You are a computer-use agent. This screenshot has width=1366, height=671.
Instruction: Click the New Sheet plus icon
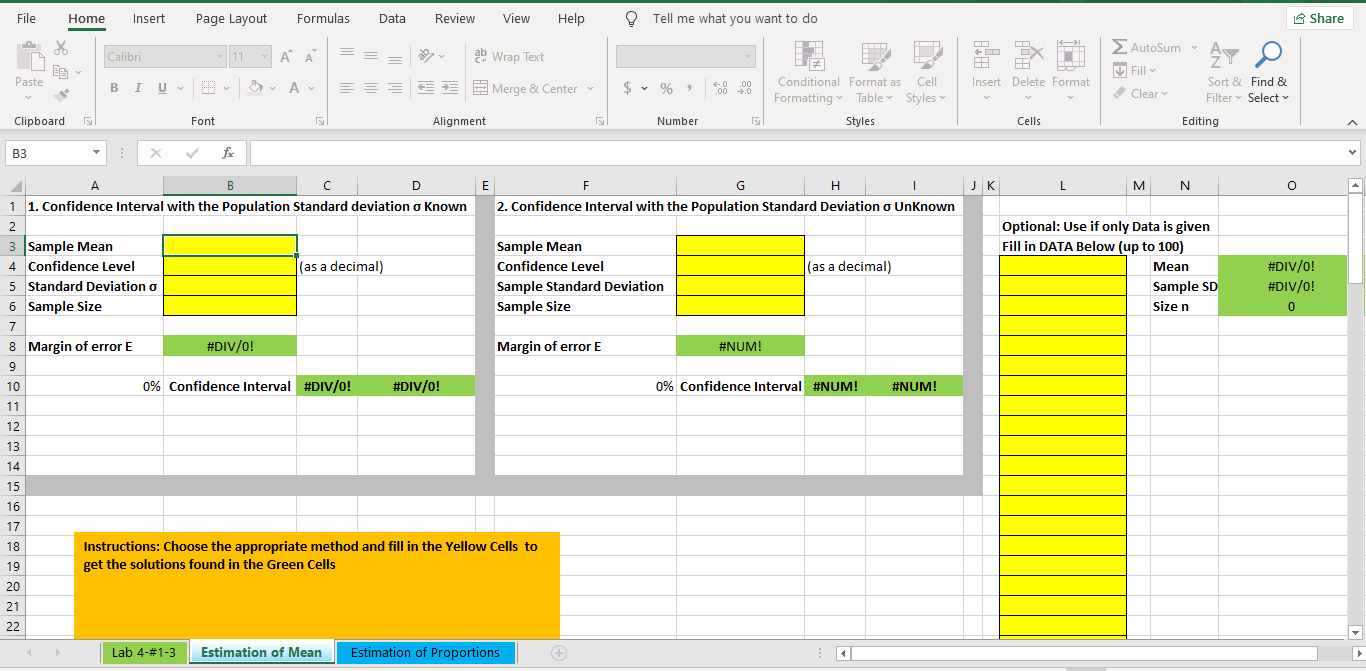pos(558,652)
